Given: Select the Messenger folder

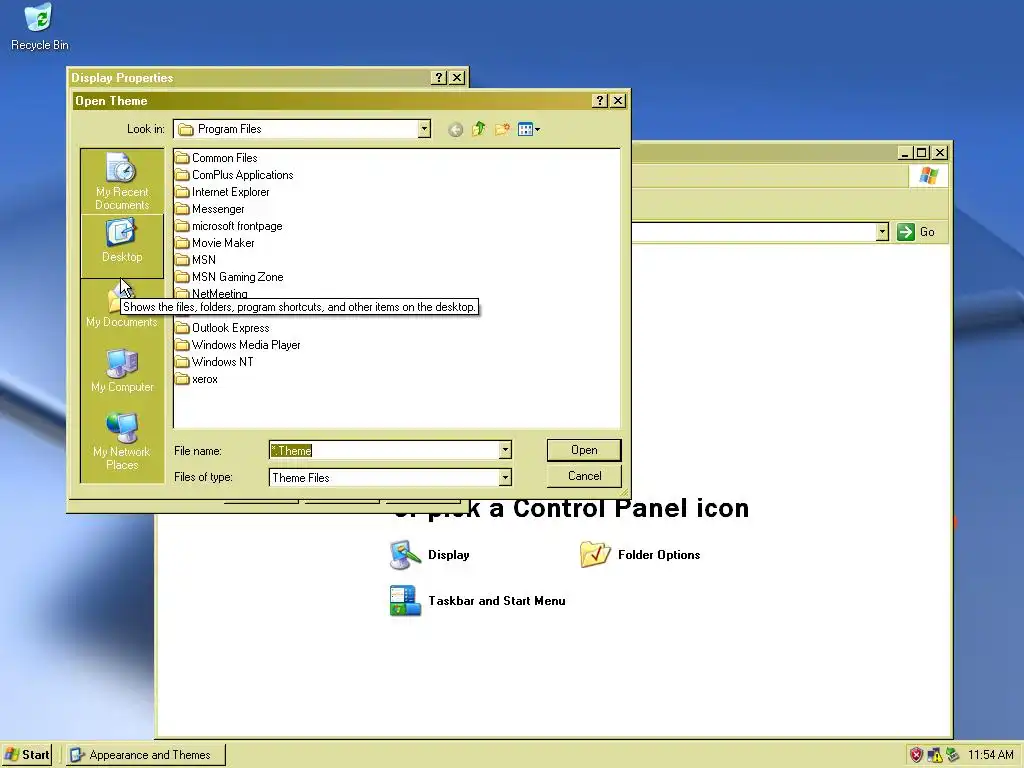Looking at the screenshot, I should [x=210, y=209].
